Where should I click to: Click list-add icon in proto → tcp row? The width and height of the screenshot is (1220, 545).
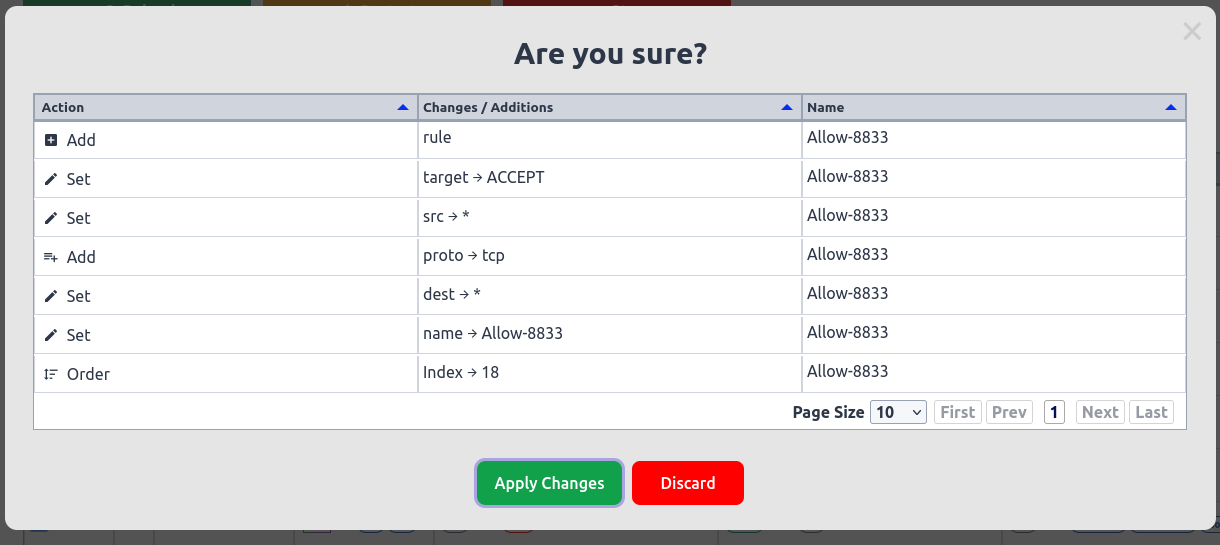click(51, 258)
